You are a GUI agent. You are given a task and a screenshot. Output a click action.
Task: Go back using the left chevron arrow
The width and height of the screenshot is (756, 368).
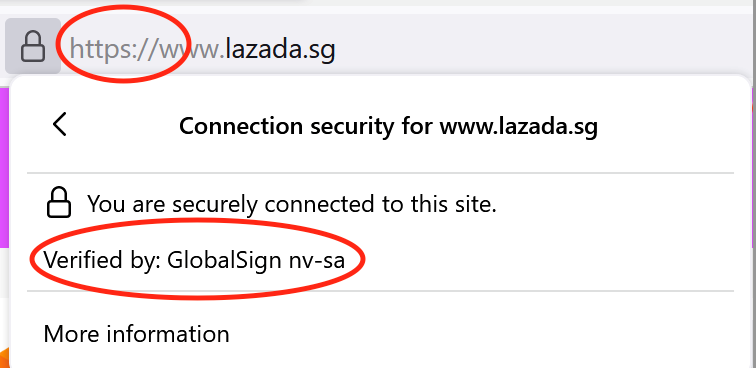tap(60, 124)
